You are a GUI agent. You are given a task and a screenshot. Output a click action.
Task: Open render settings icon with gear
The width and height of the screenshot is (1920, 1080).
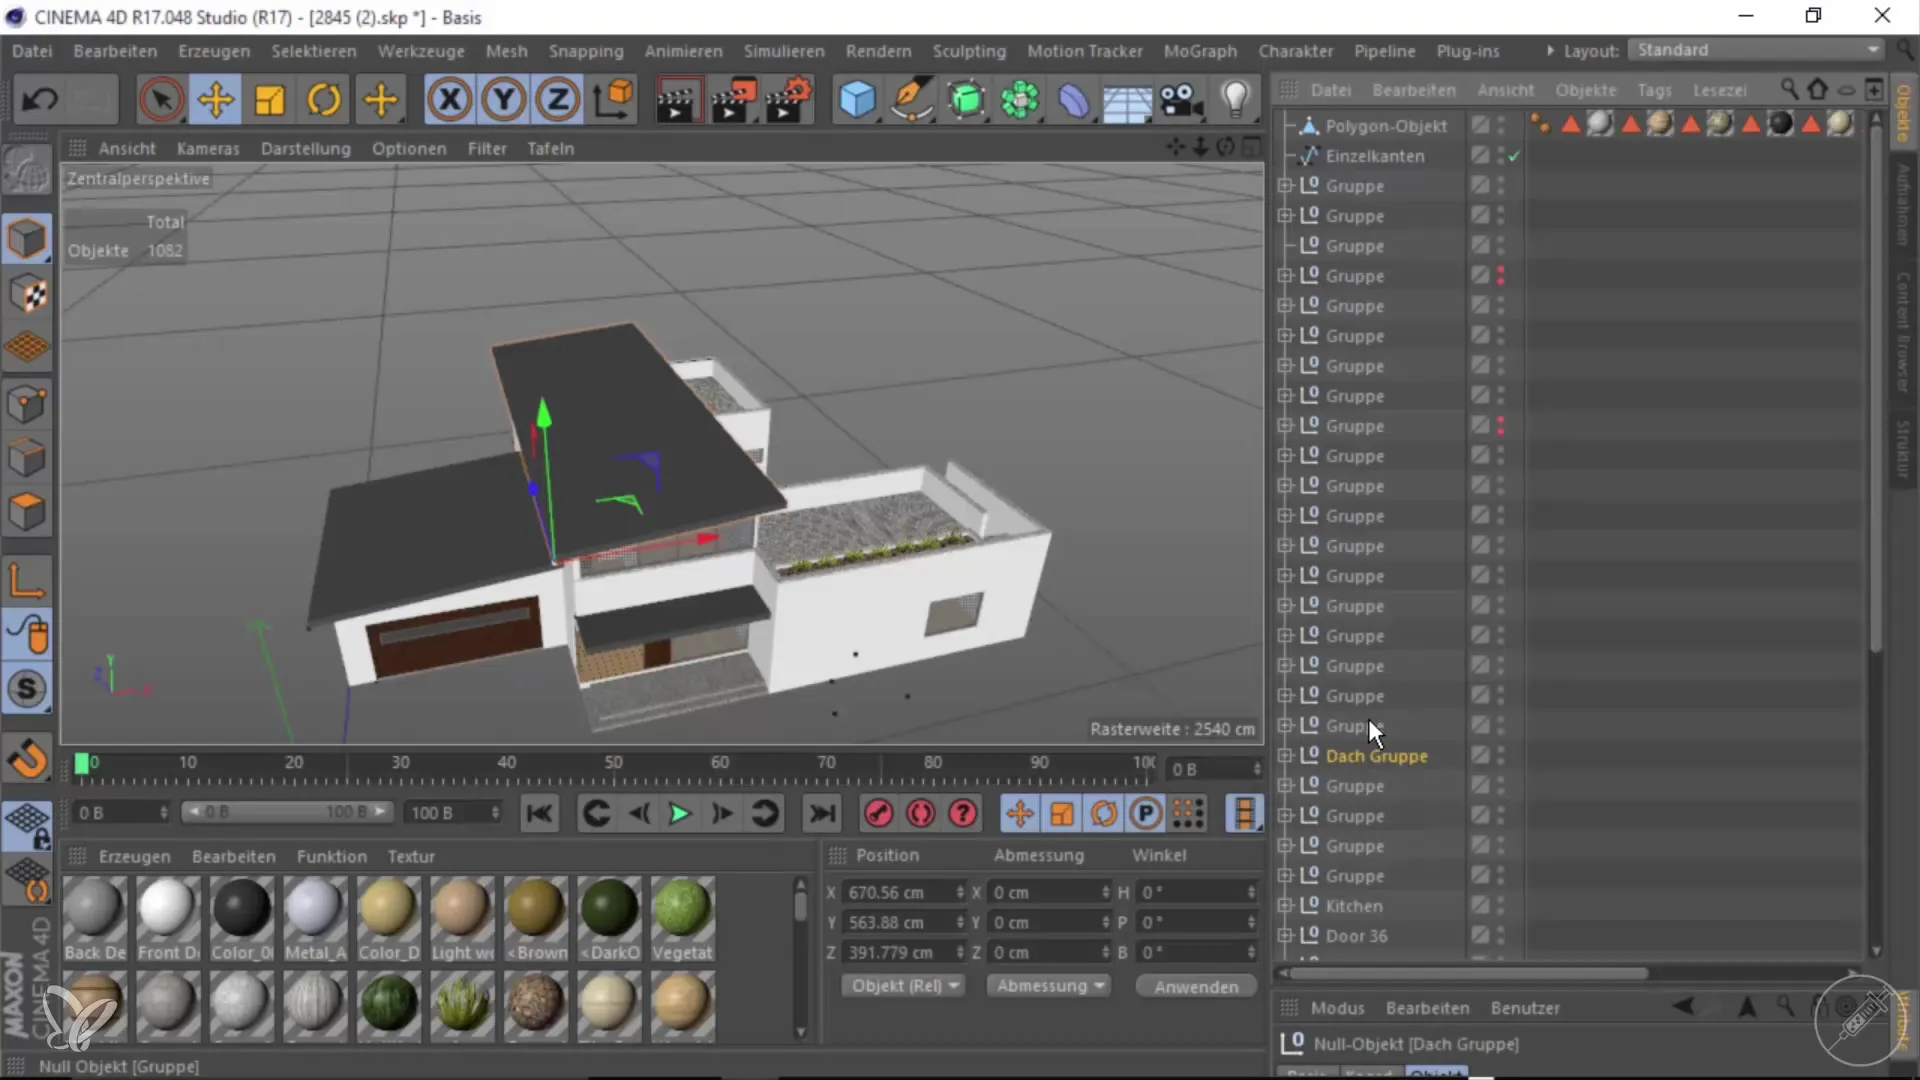pos(789,99)
